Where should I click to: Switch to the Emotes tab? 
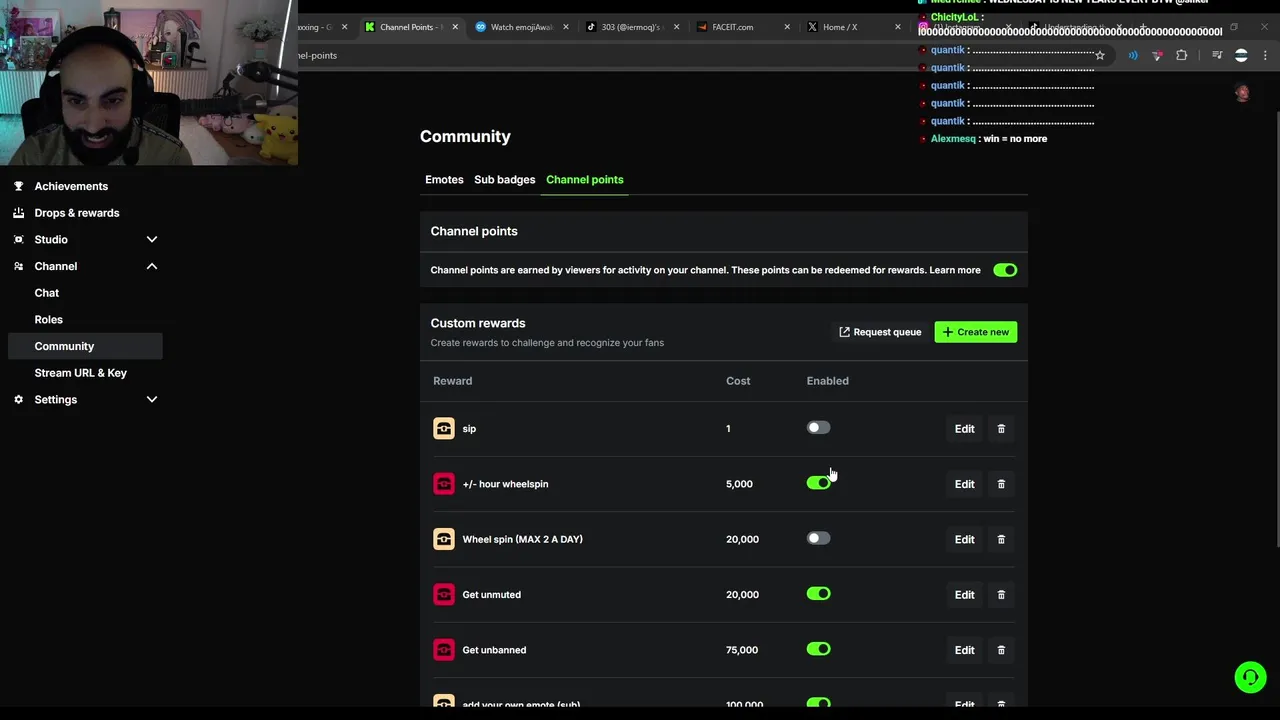pos(444,180)
